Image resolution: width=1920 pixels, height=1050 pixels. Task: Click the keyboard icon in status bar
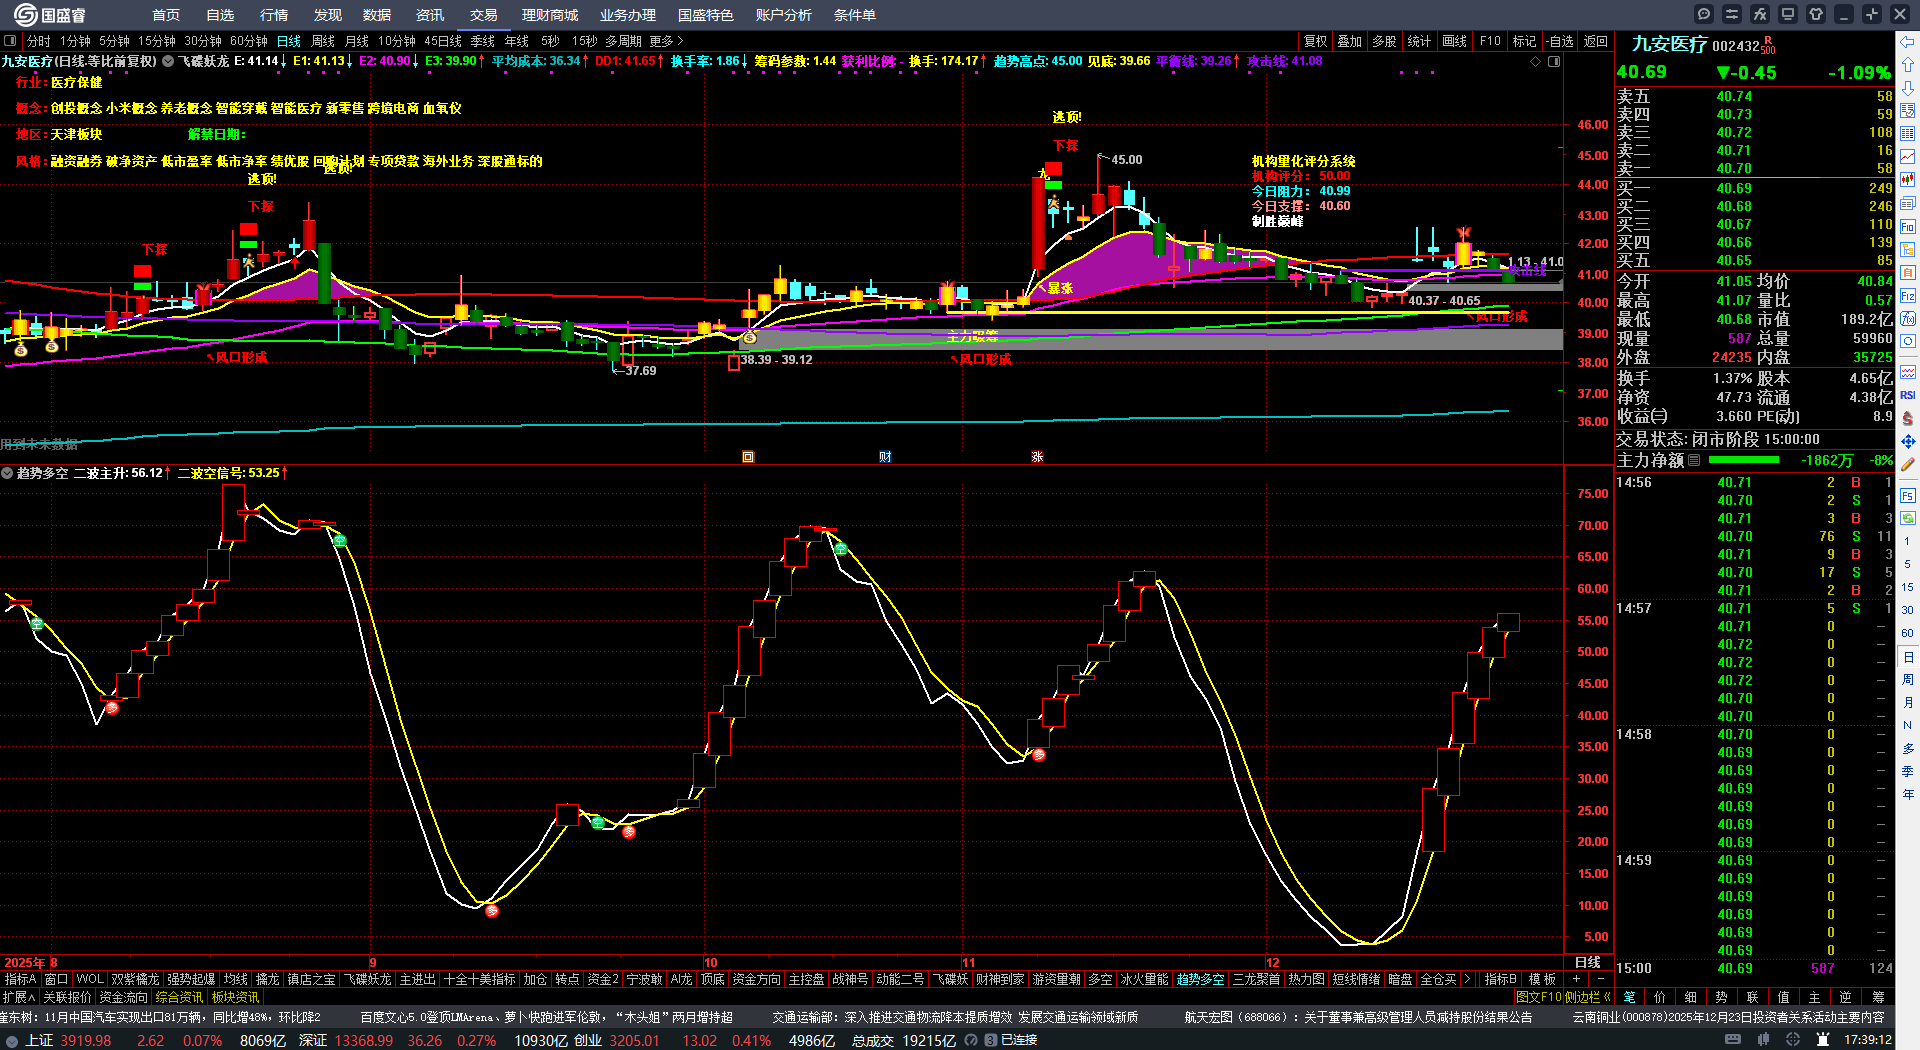coord(1733,1040)
